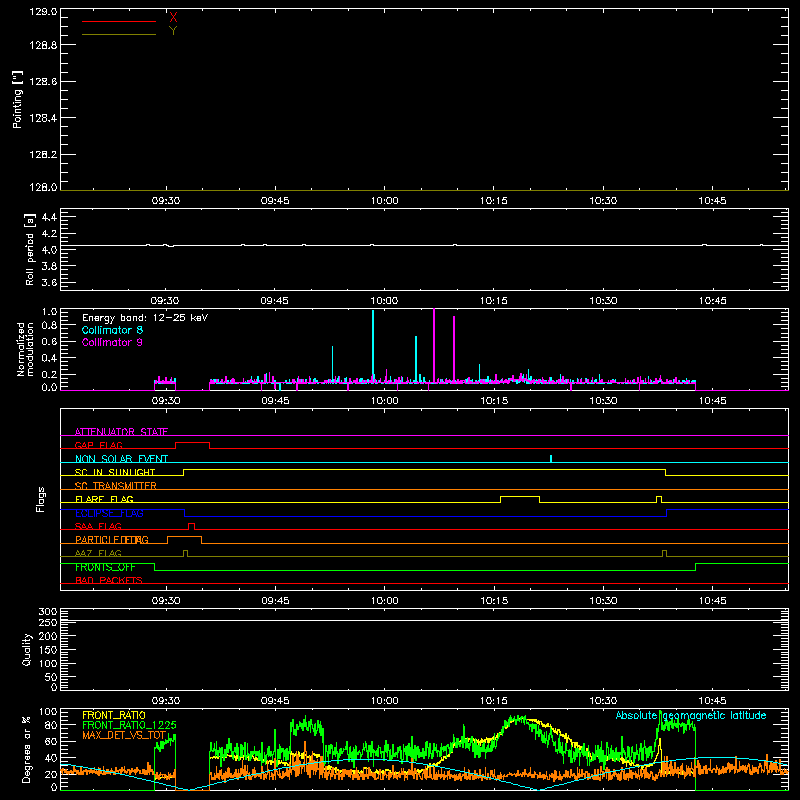The width and height of the screenshot is (800, 800).
Task: Click the Normalized modulation axis title
Action: pos(25,349)
